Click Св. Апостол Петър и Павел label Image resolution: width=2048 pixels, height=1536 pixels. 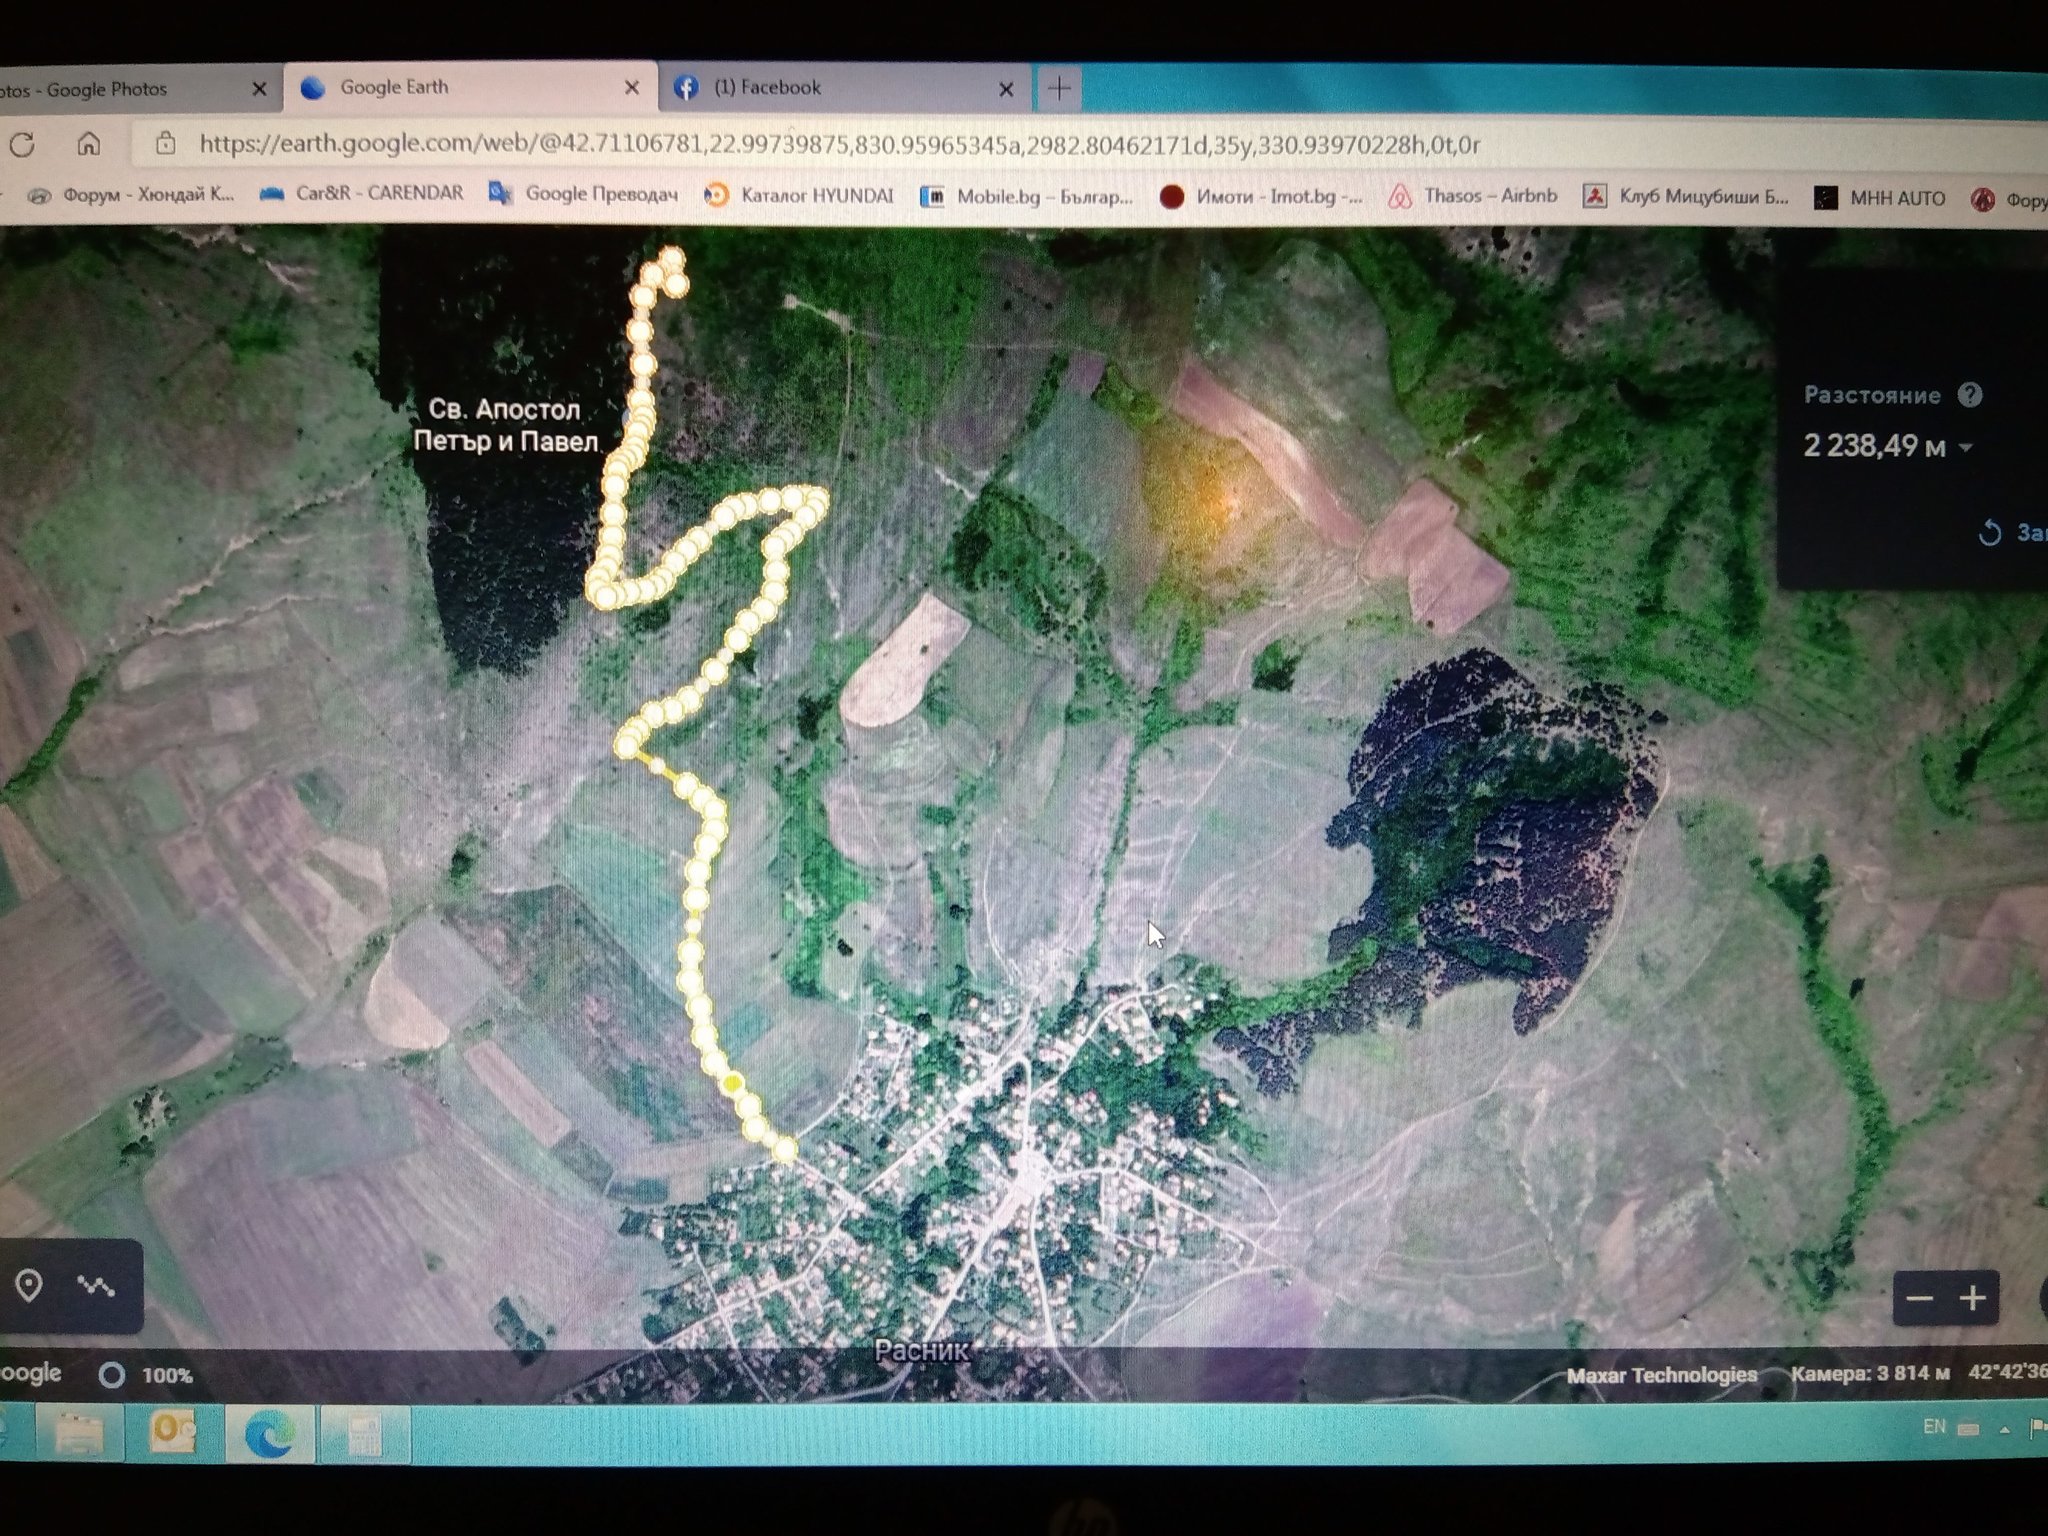point(505,425)
